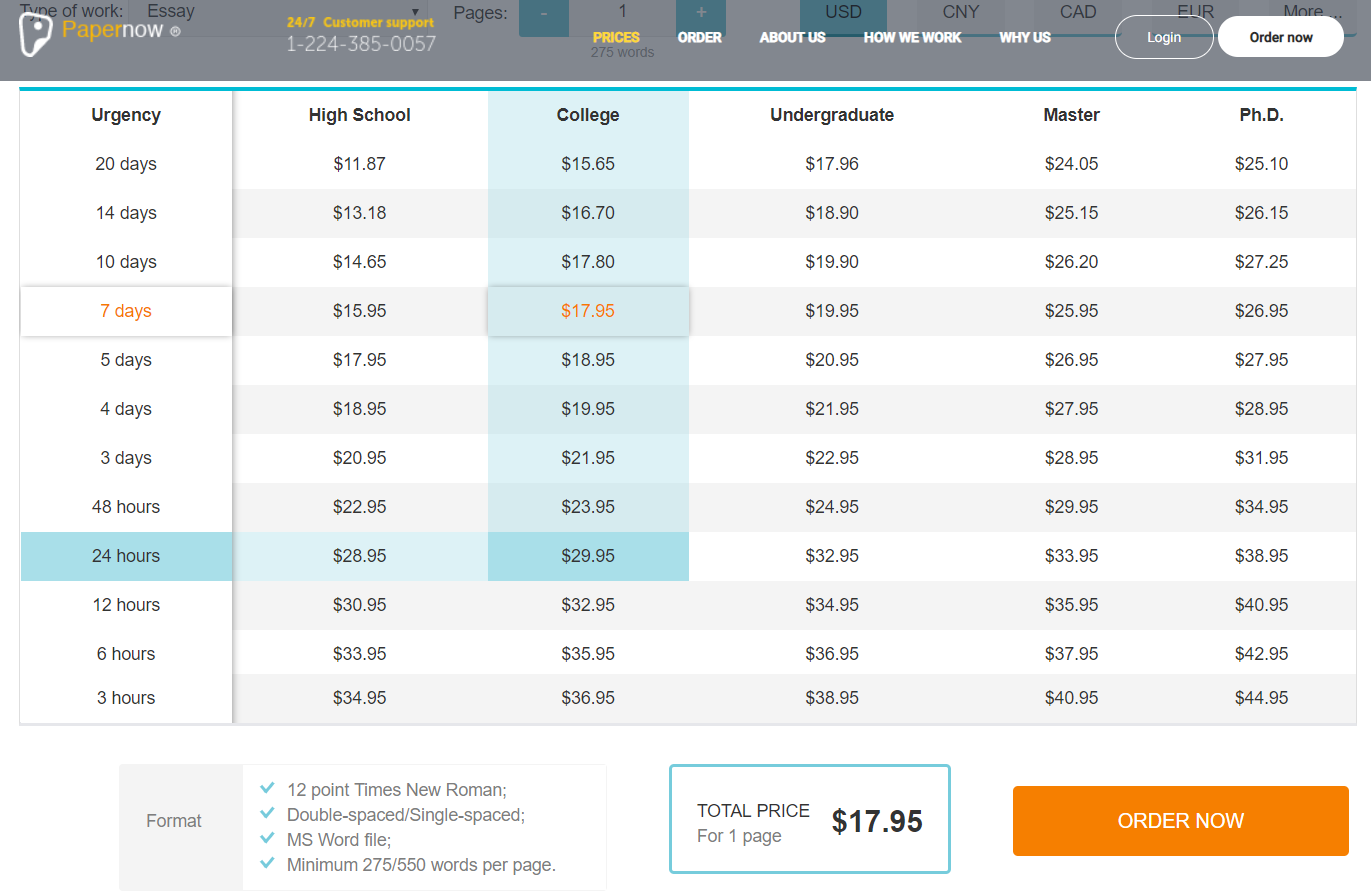Select the 24 hours urgency row
Image resolution: width=1371 pixels, height=896 pixels.
[x=126, y=556]
